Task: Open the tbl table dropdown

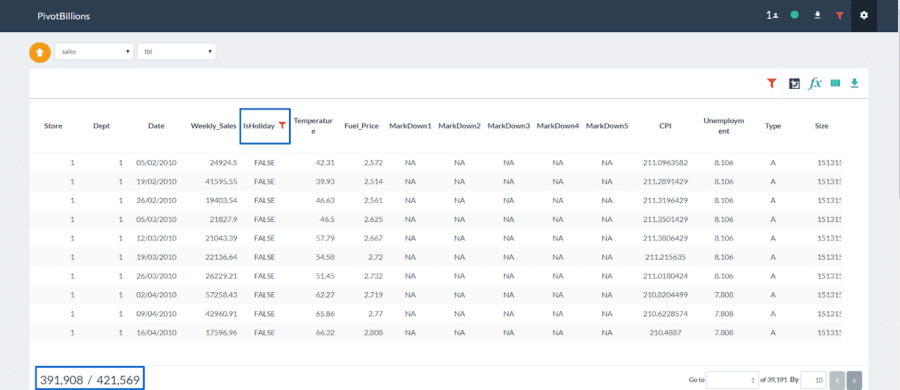Action: [176, 51]
